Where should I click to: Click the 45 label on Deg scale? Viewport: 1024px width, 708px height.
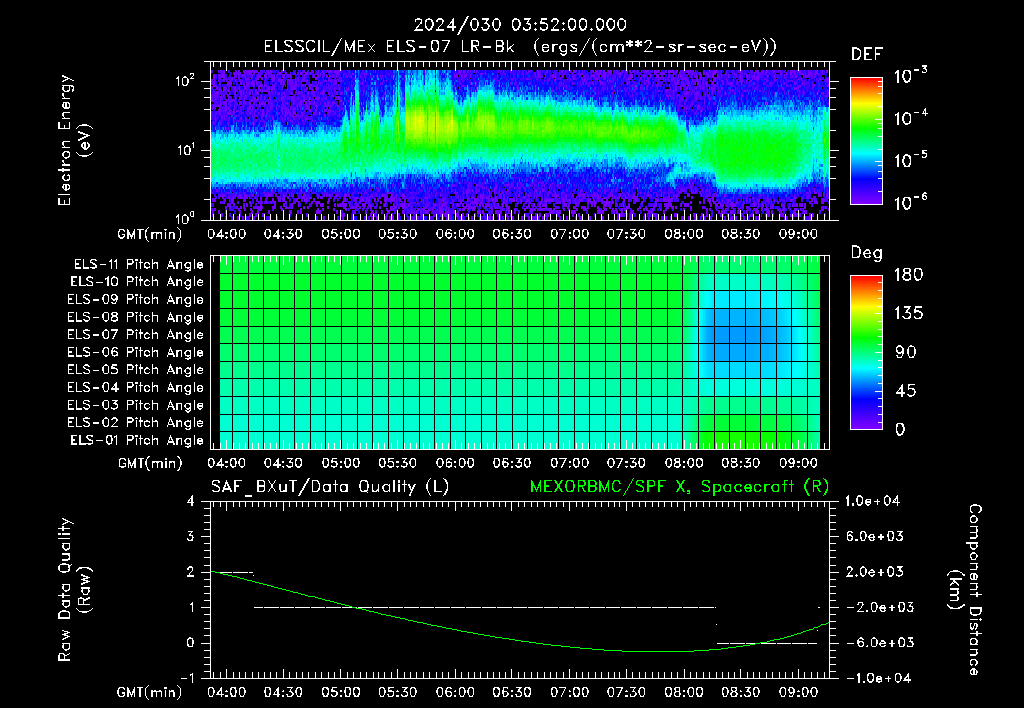905,391
